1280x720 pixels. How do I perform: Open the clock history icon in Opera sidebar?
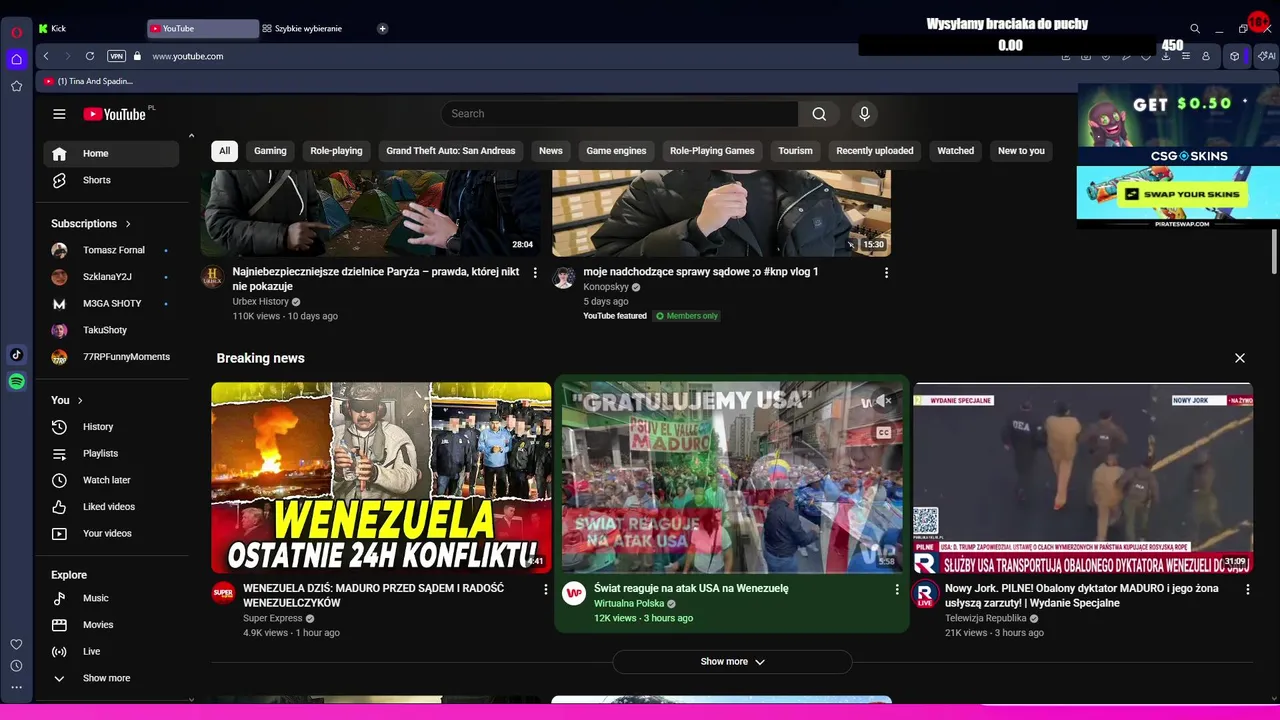point(17,666)
